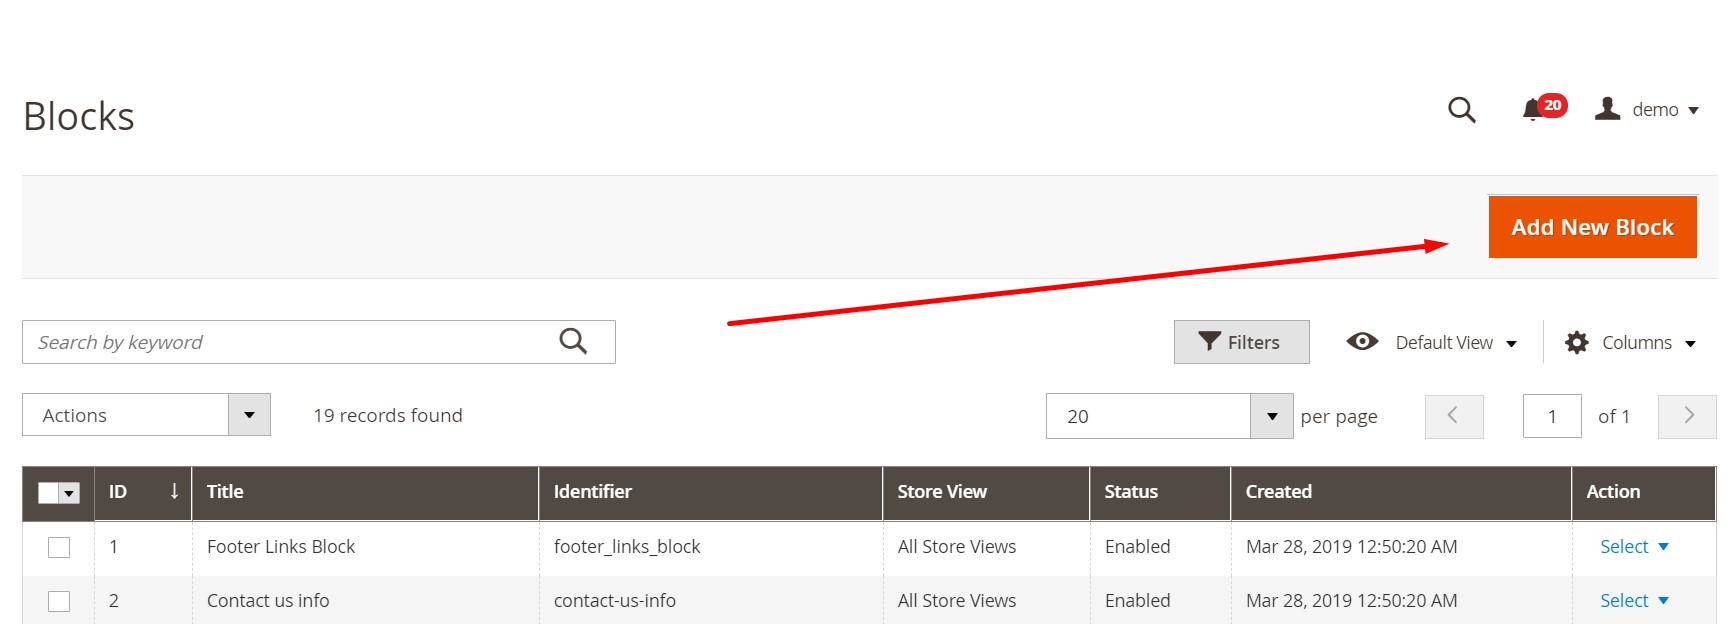The width and height of the screenshot is (1734, 624).
Task: Click the global search magnifier icon
Action: [1461, 110]
